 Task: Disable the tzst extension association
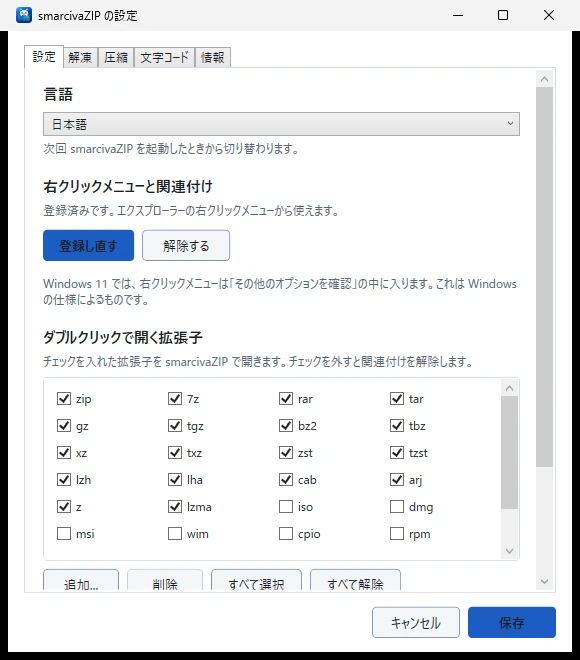(397, 452)
